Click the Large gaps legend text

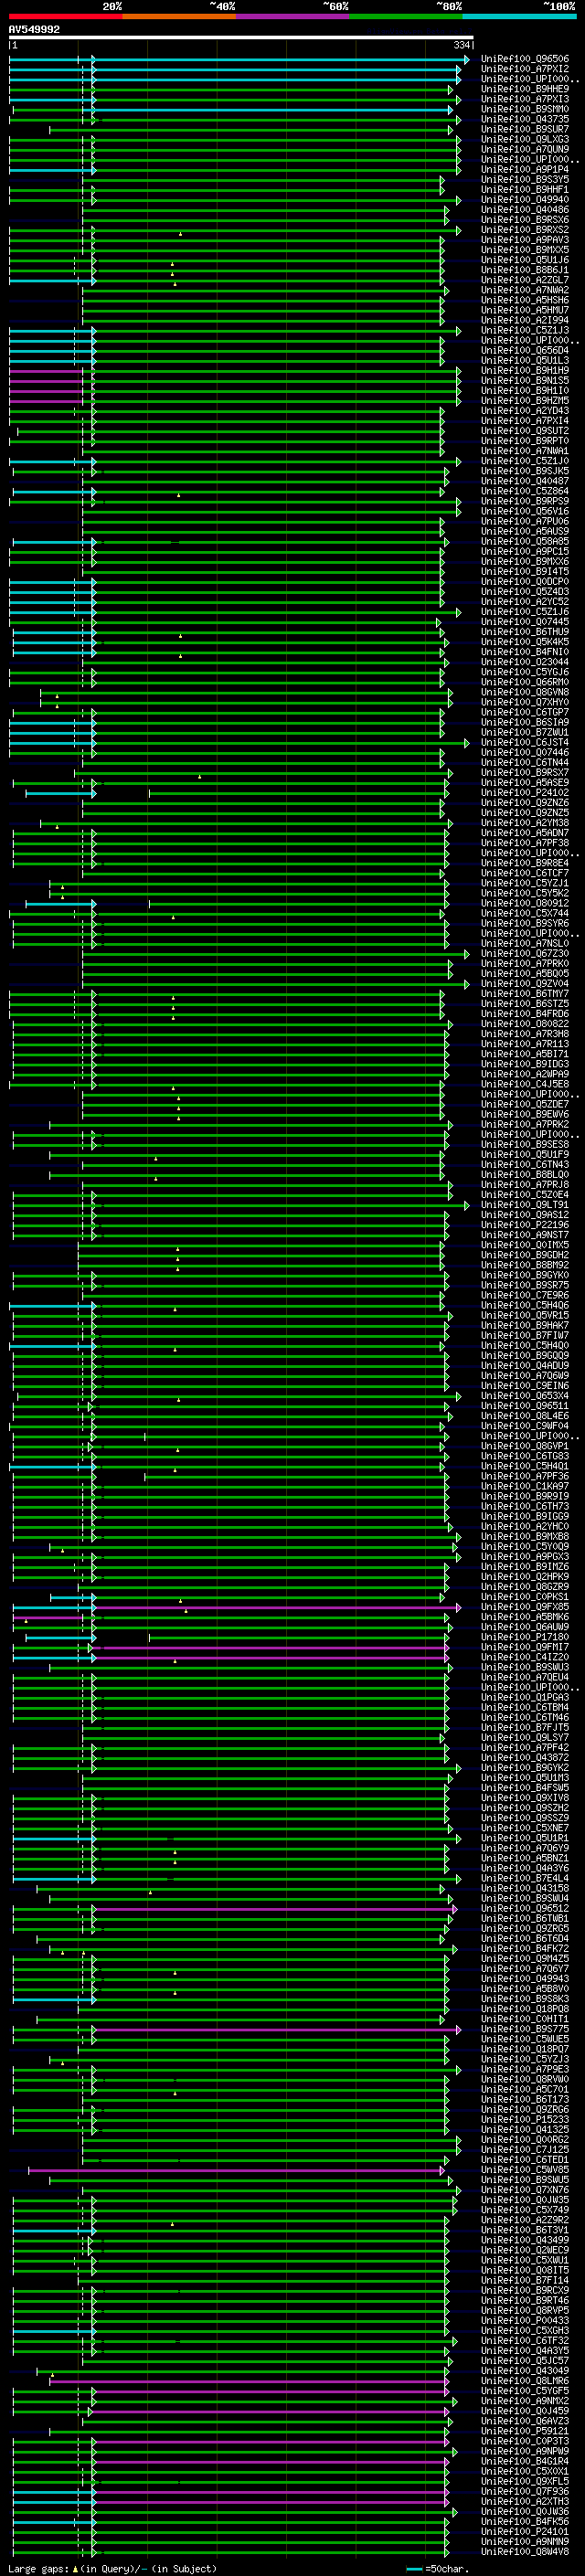(x=113, y=2569)
